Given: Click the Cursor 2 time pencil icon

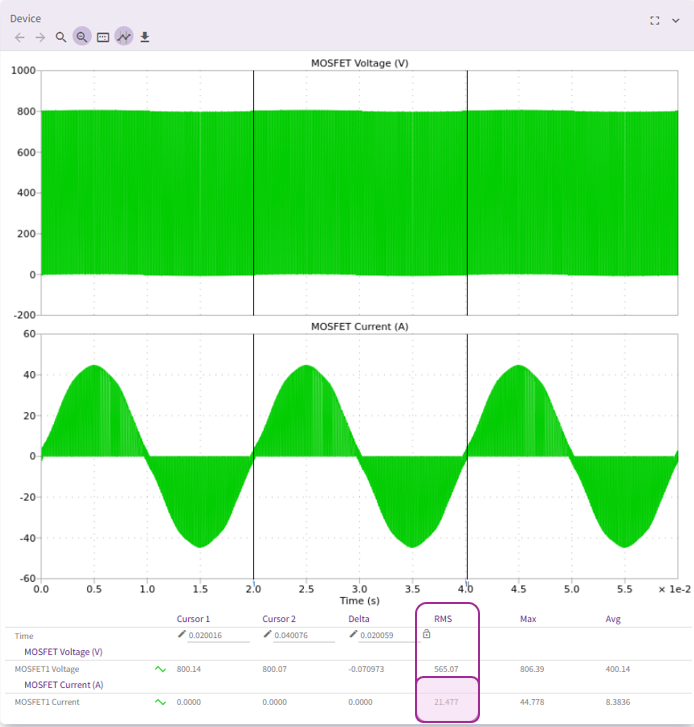Looking at the screenshot, I should (x=267, y=634).
